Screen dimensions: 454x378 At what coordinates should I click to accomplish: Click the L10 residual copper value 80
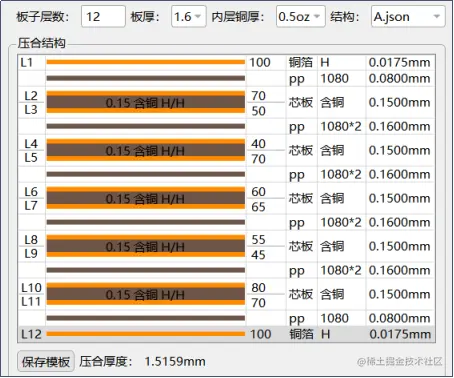point(259,288)
